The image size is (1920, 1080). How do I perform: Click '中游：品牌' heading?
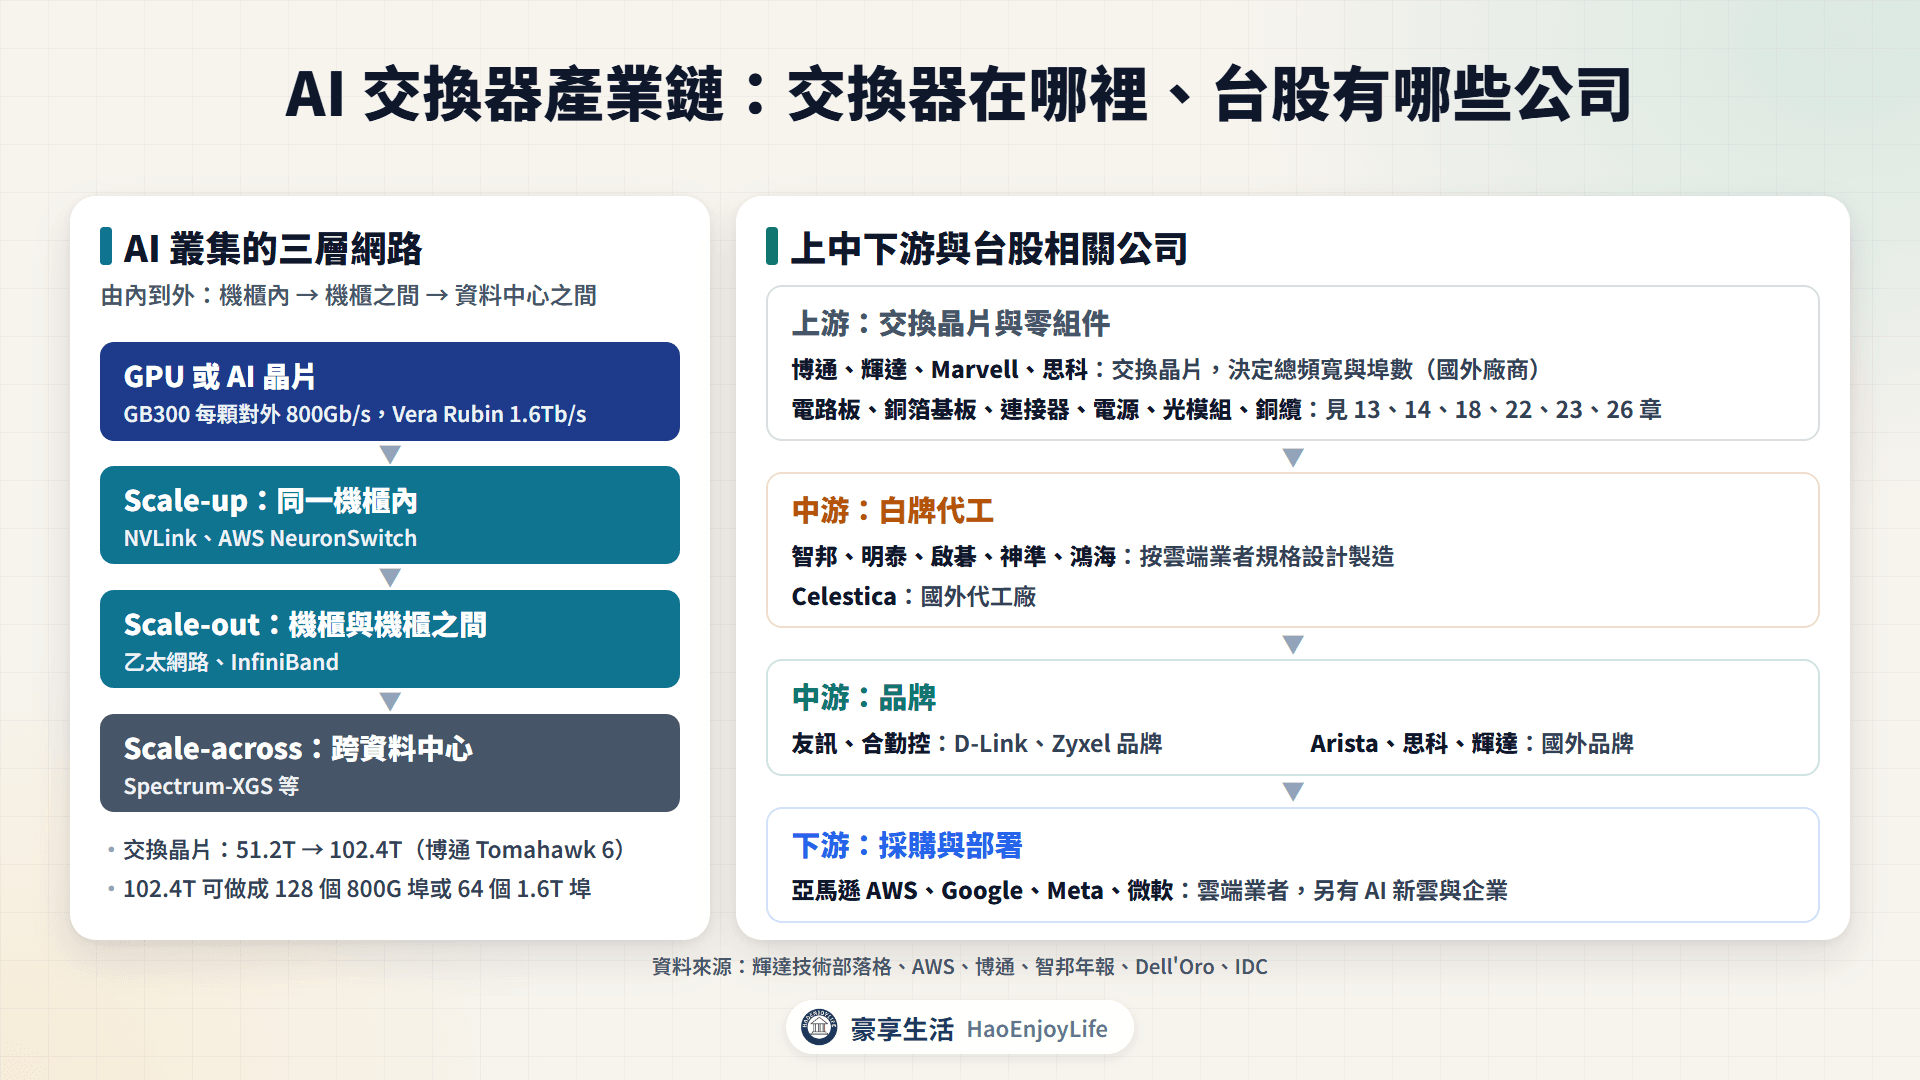(864, 697)
